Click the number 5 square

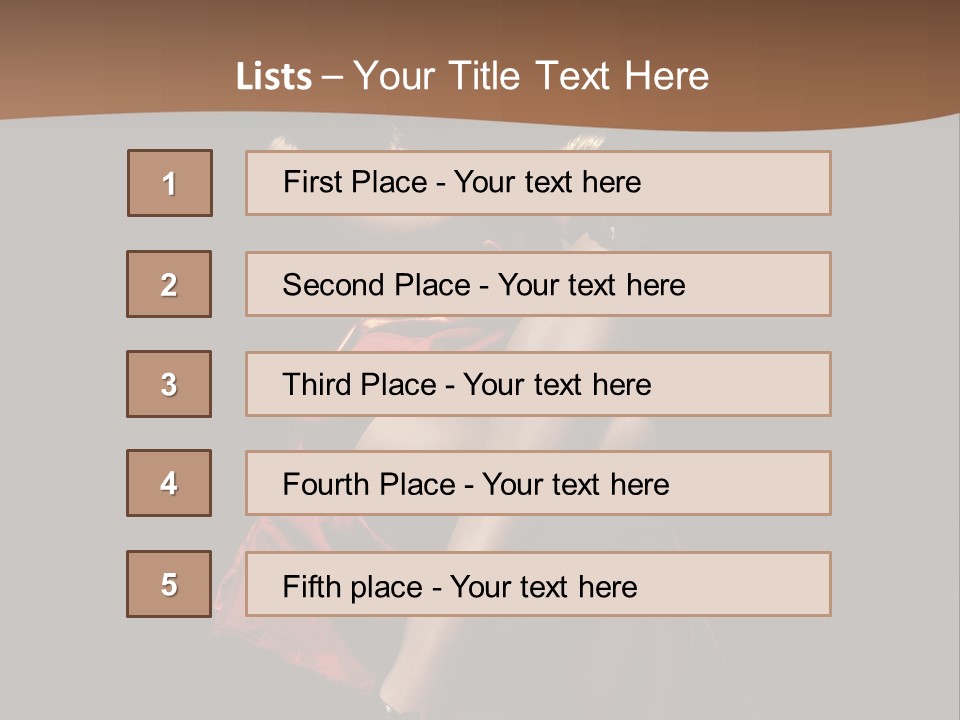(169, 584)
